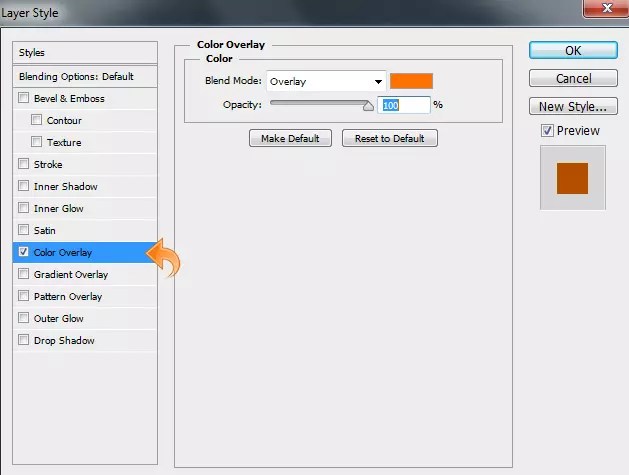Click the orange overlay color swatch
Image resolution: width=629 pixels, height=475 pixels.
pos(411,81)
